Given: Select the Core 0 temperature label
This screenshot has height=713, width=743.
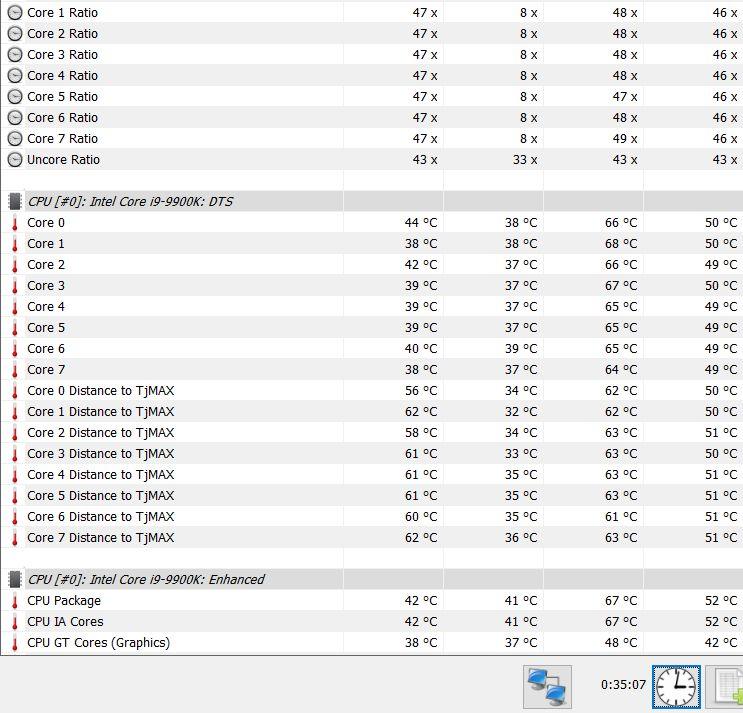Looking at the screenshot, I should (46, 223).
